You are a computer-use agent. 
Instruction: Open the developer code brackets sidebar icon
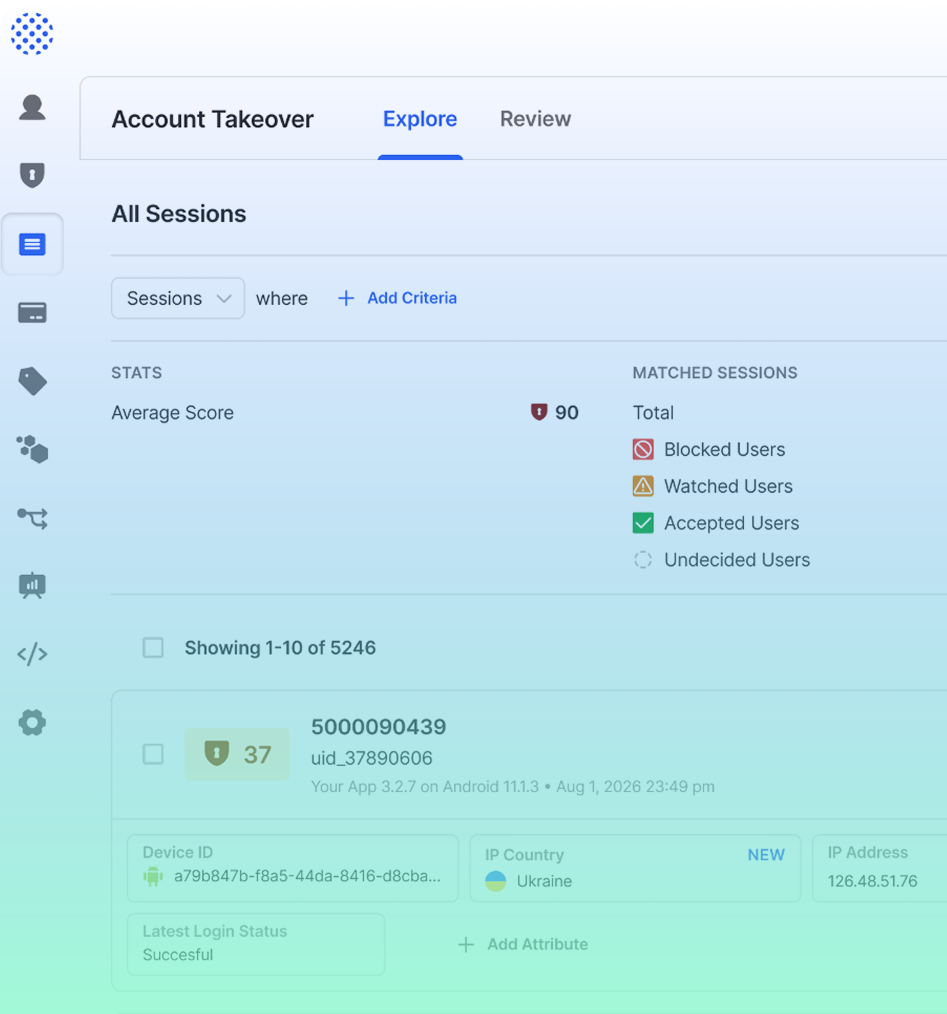pos(32,654)
